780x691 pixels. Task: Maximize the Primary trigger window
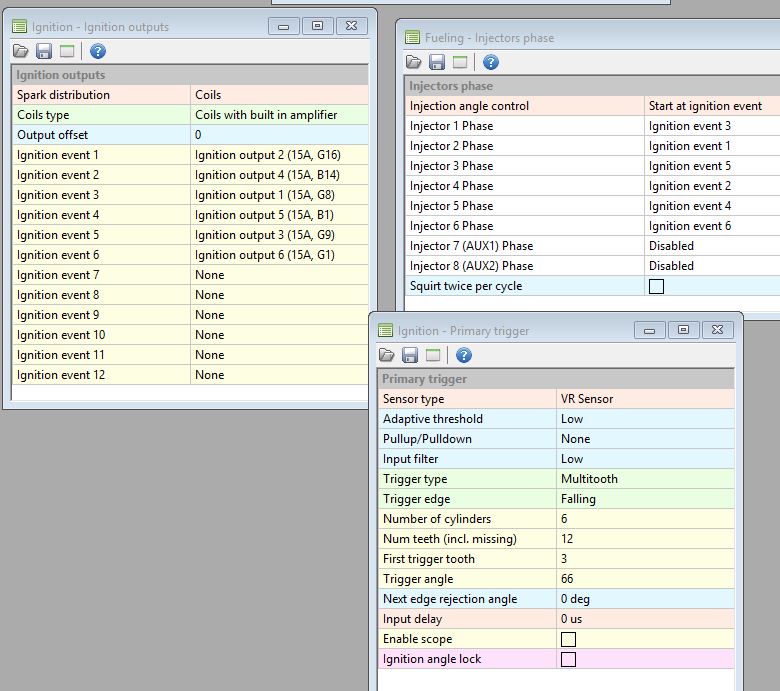683,330
